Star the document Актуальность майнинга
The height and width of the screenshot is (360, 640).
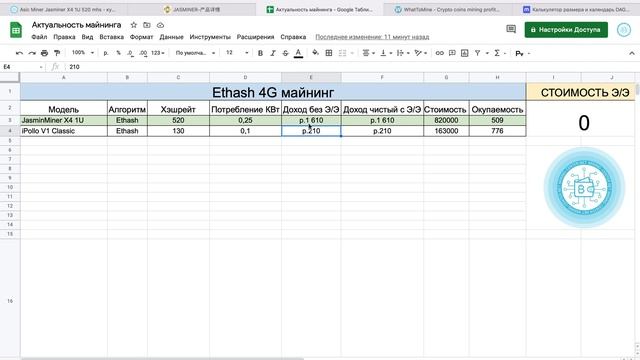coord(133,25)
